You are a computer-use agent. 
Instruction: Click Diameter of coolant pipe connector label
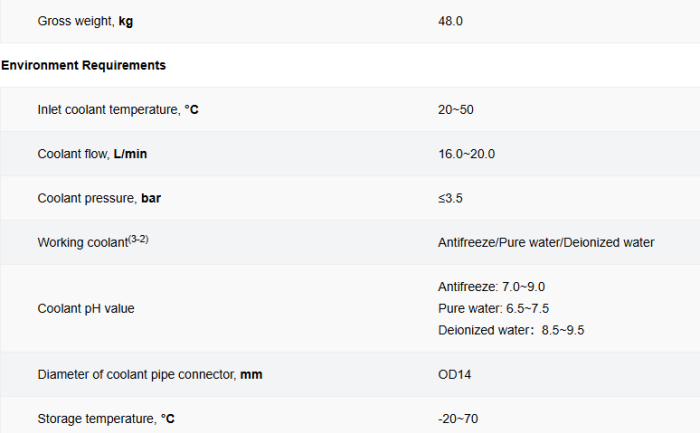point(150,374)
